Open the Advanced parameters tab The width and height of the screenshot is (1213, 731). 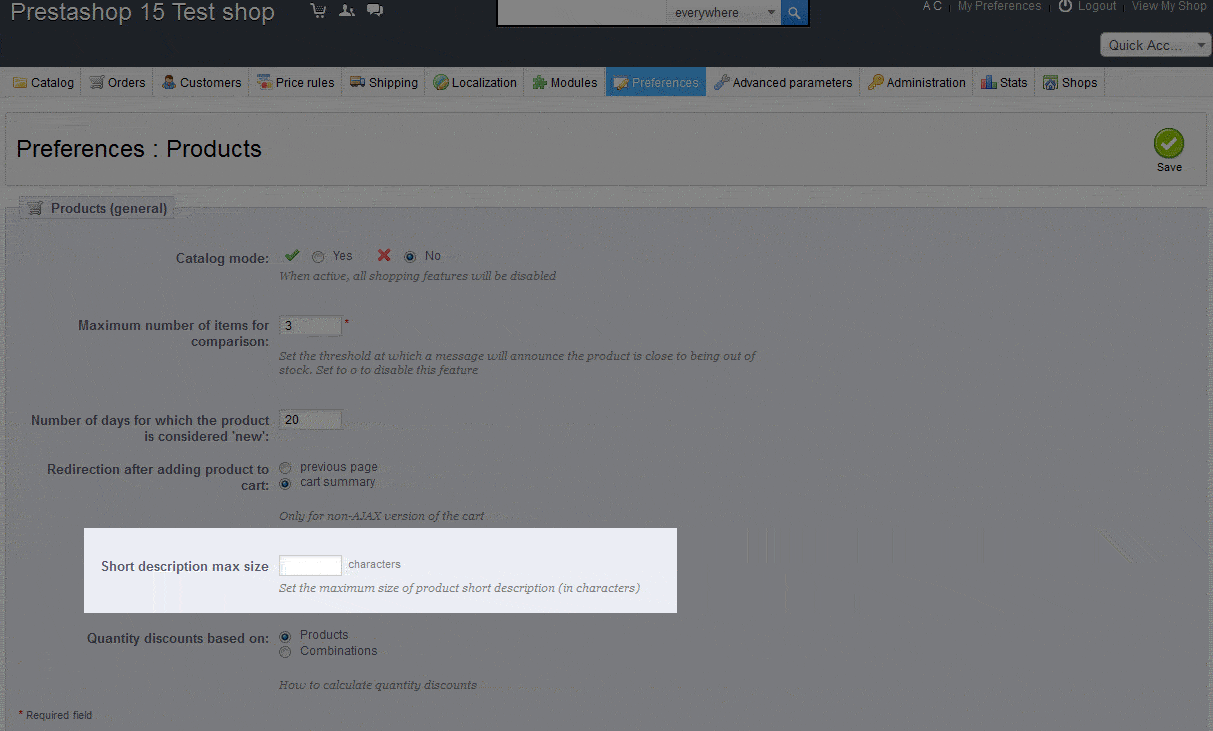click(783, 83)
